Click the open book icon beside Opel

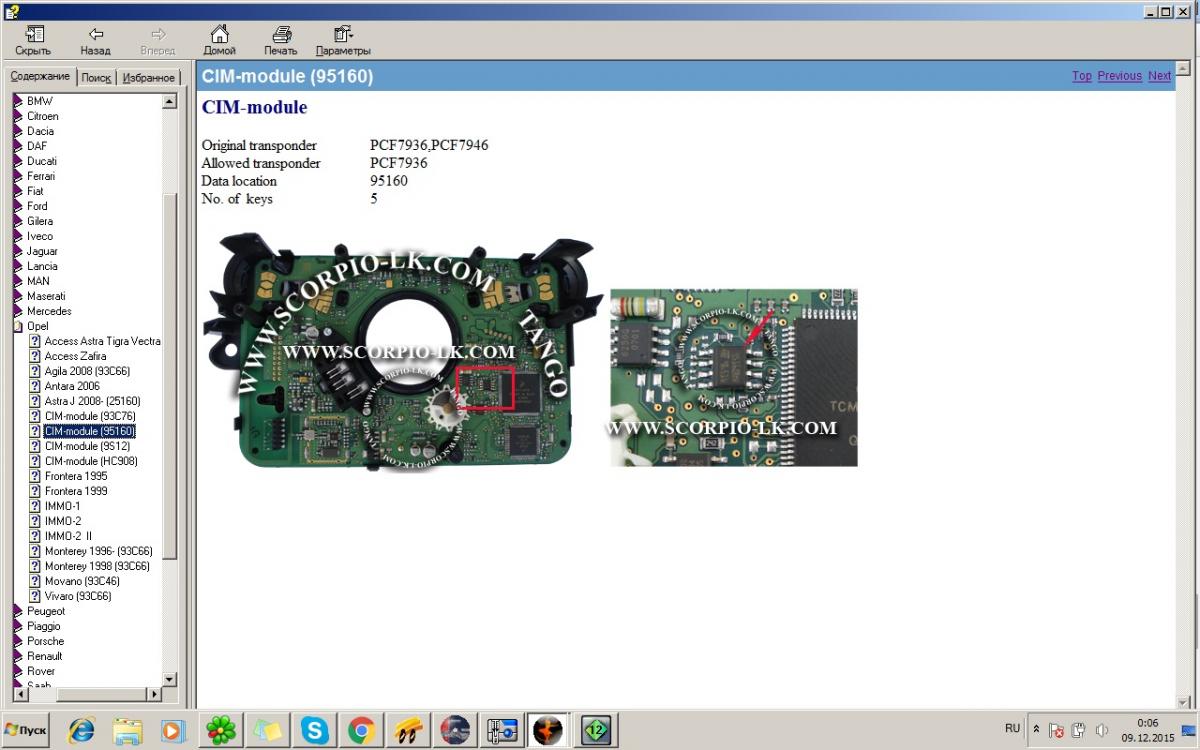pos(18,326)
